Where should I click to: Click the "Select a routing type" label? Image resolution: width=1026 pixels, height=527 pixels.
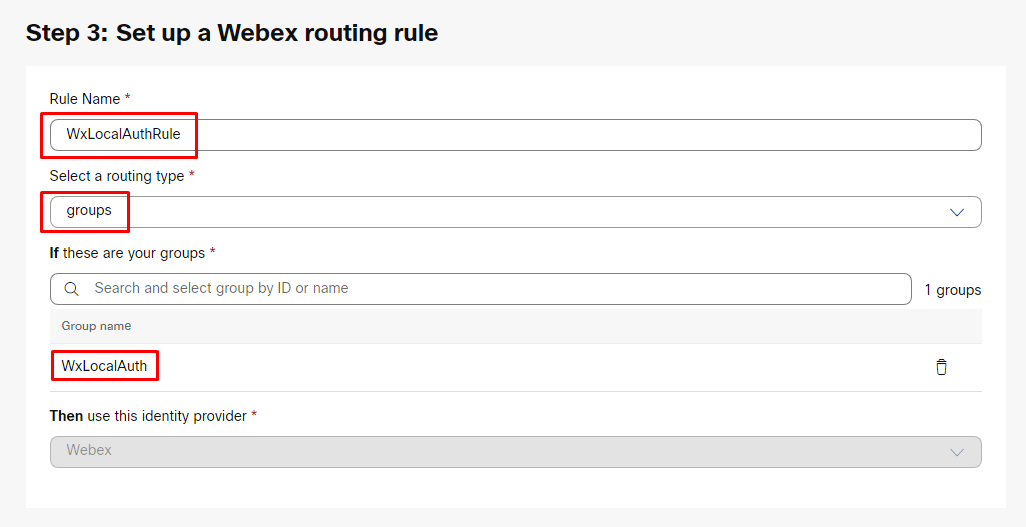[116, 176]
